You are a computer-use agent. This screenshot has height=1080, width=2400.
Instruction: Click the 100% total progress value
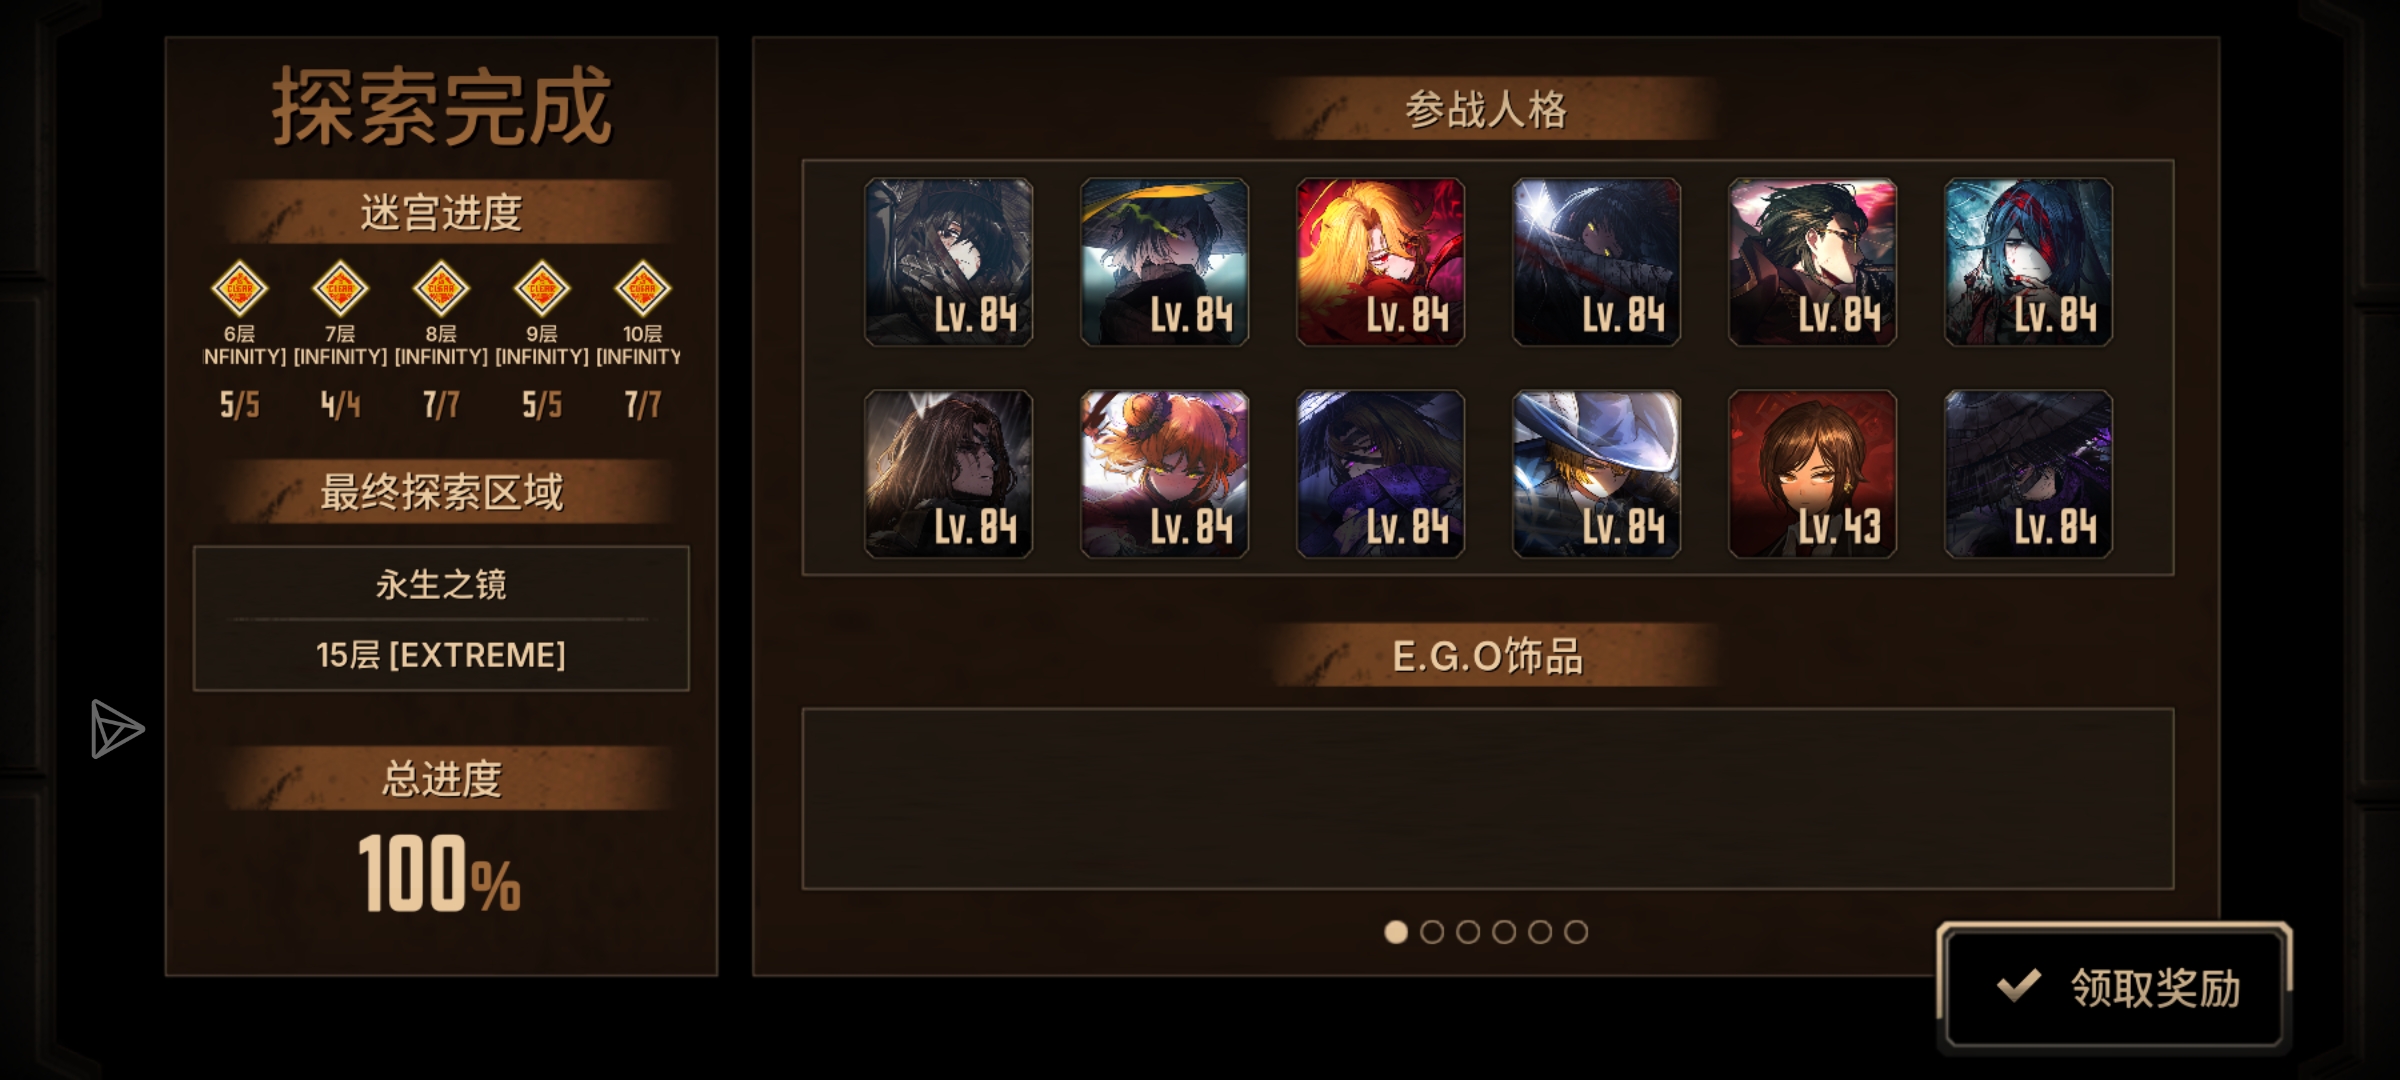click(x=439, y=873)
